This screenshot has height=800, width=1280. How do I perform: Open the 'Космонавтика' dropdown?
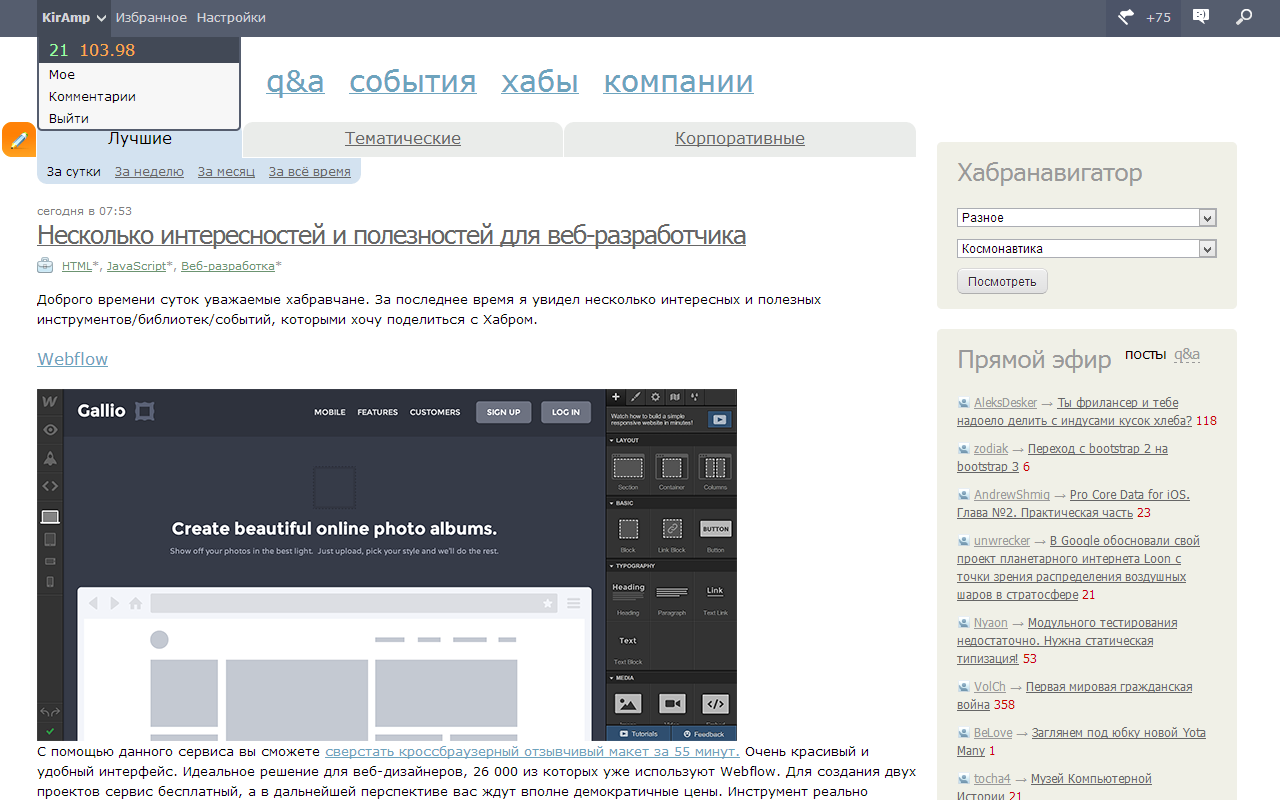click(1086, 249)
